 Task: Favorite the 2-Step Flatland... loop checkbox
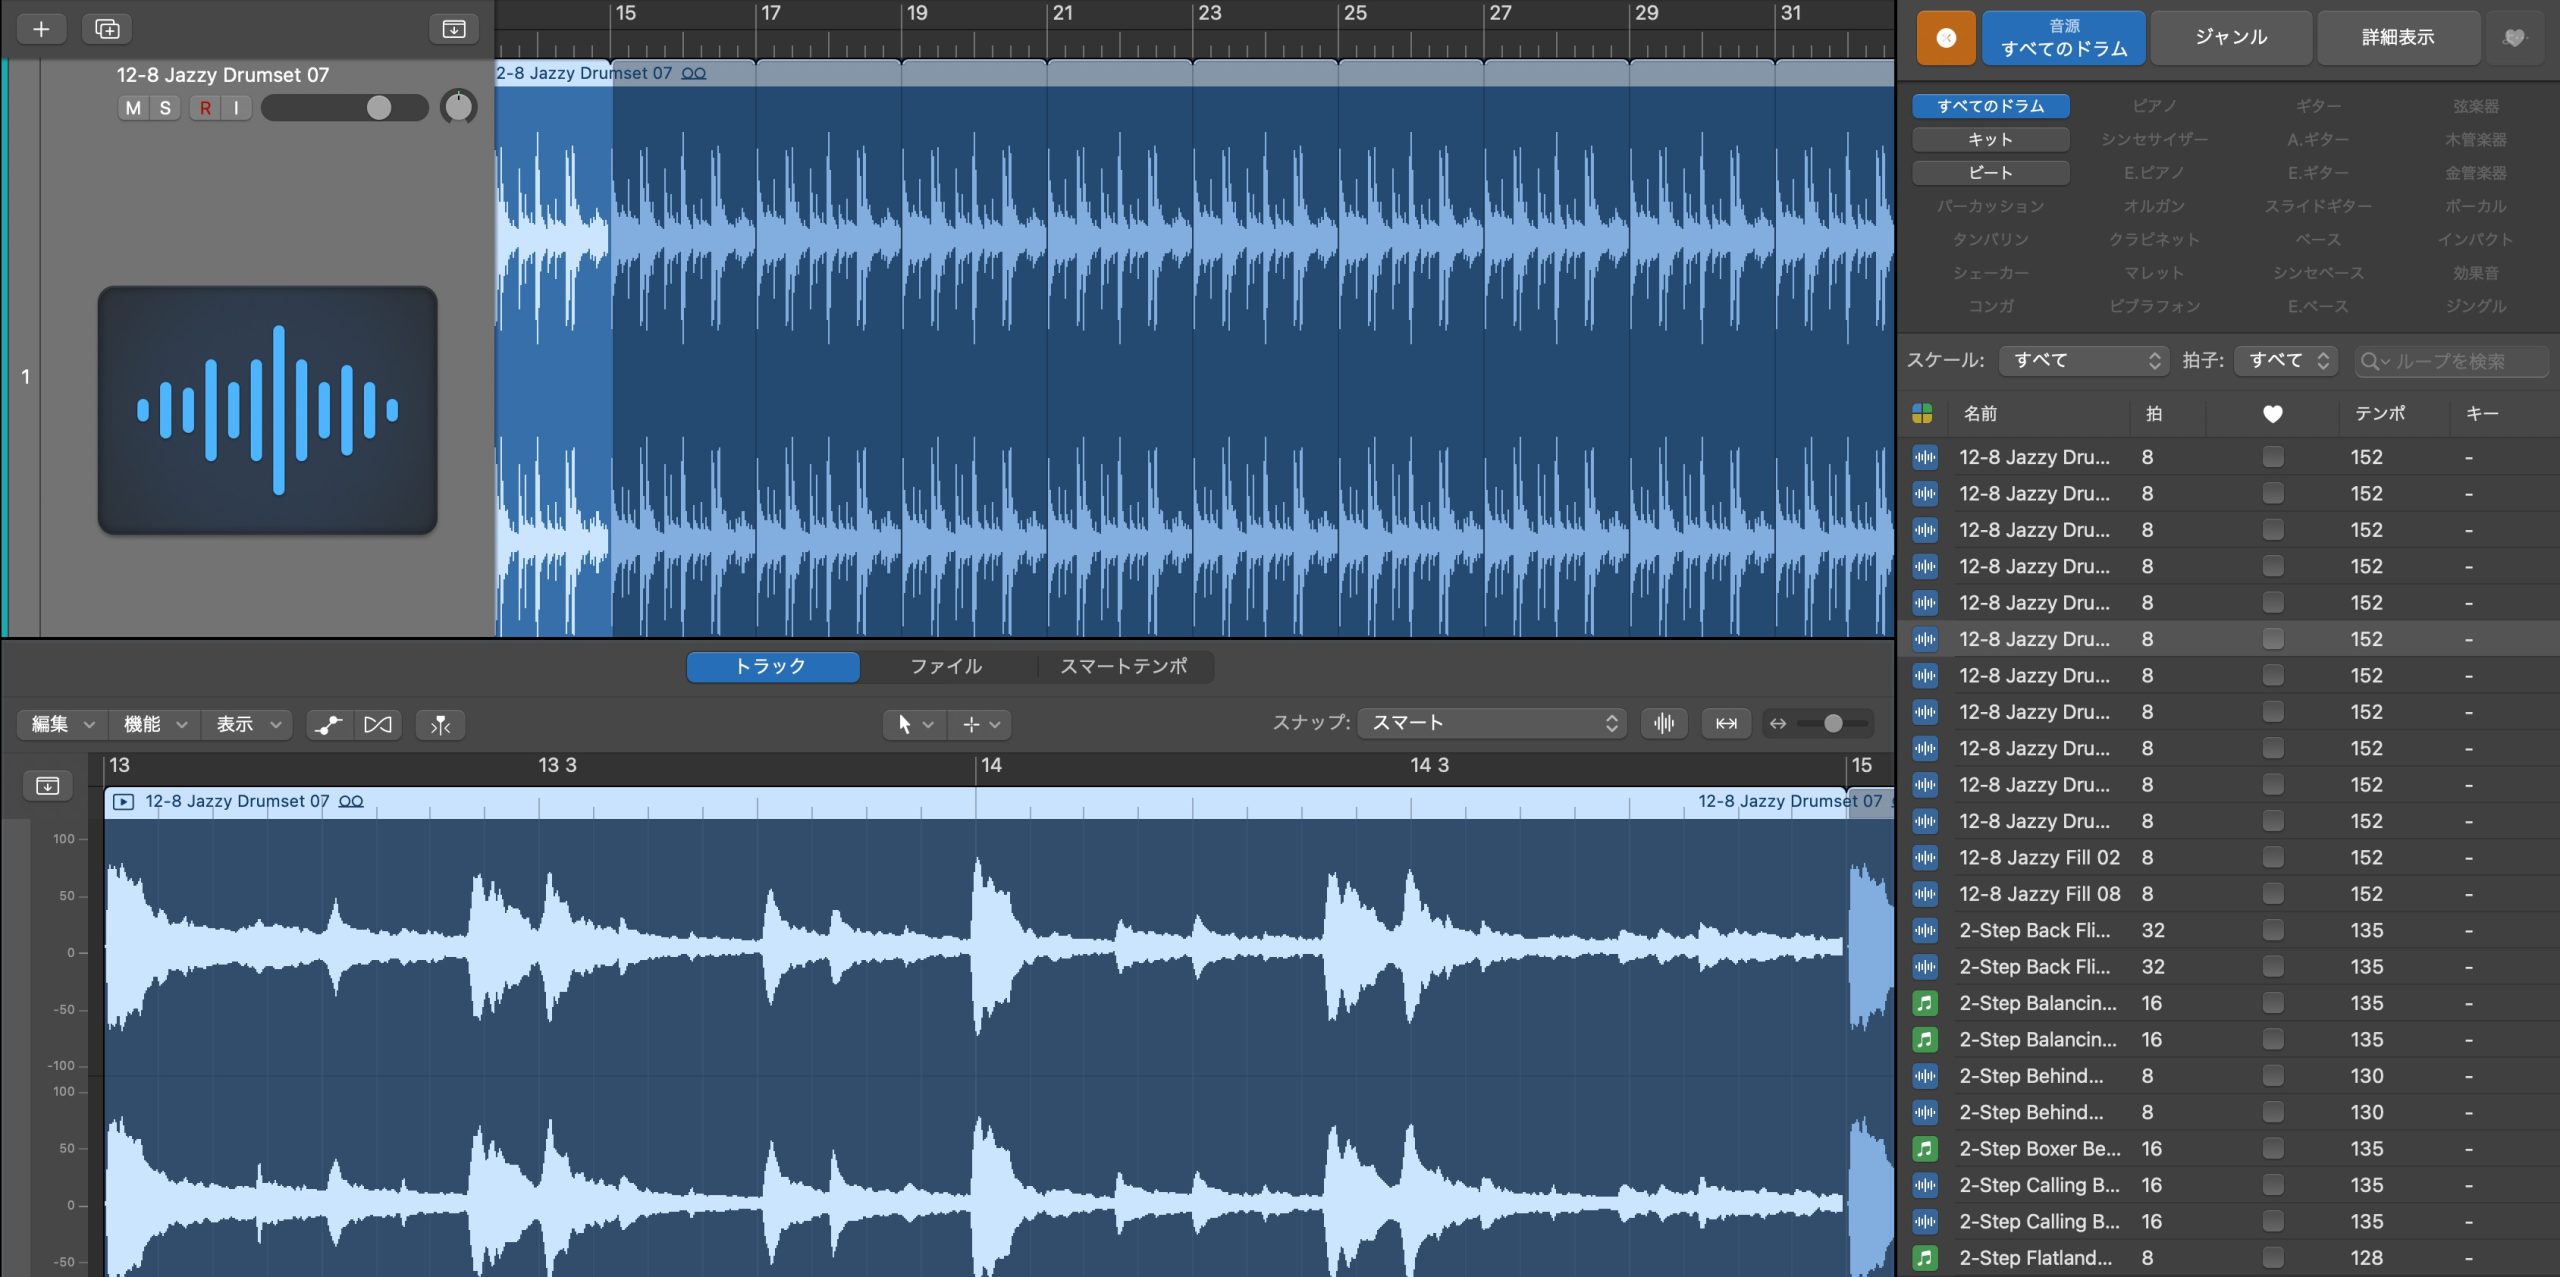(2273, 1257)
